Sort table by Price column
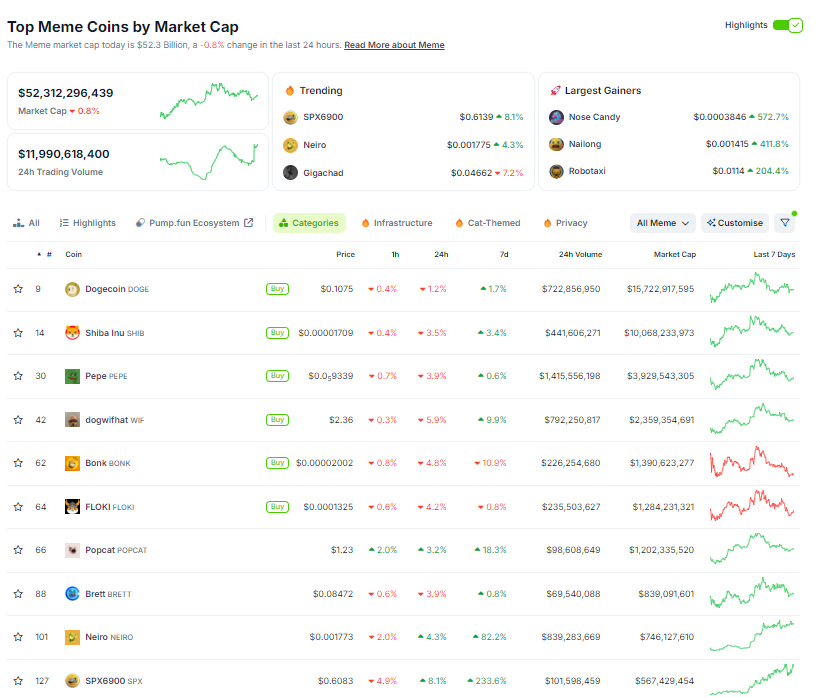 click(x=346, y=254)
